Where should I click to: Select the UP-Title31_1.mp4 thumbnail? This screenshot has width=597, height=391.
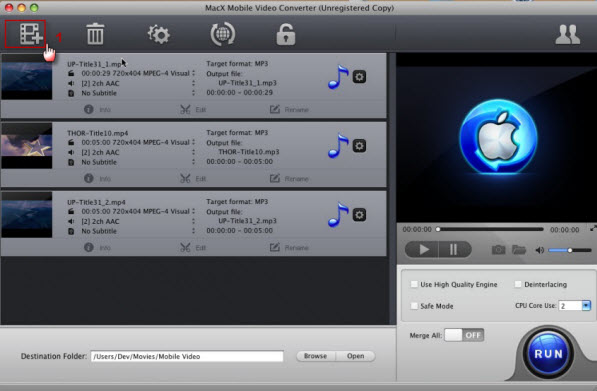click(27, 78)
